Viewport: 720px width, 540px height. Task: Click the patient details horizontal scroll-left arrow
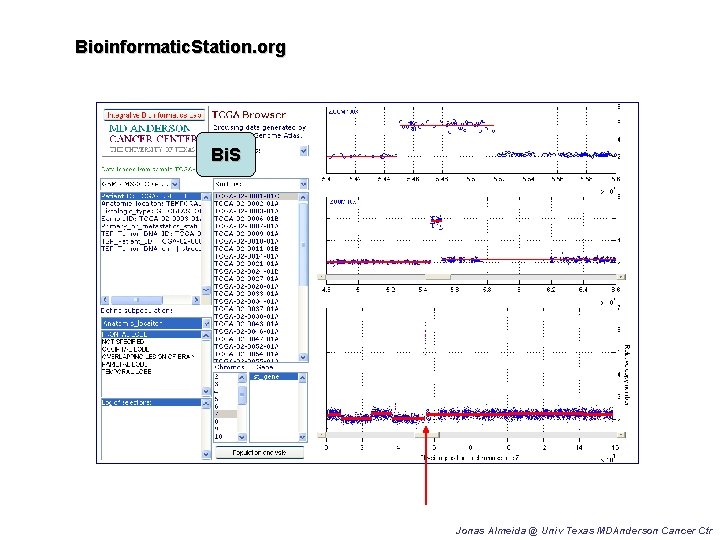(x=105, y=299)
